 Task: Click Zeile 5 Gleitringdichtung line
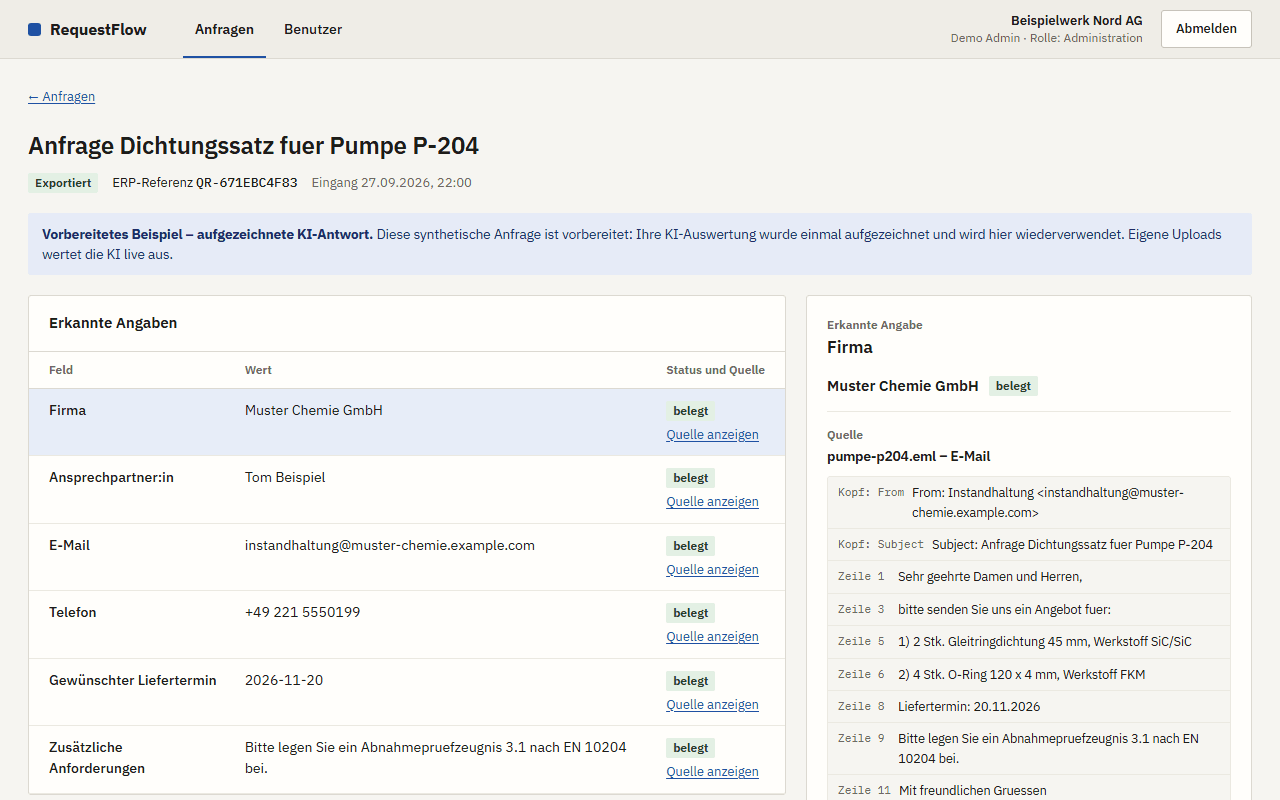pos(1029,641)
